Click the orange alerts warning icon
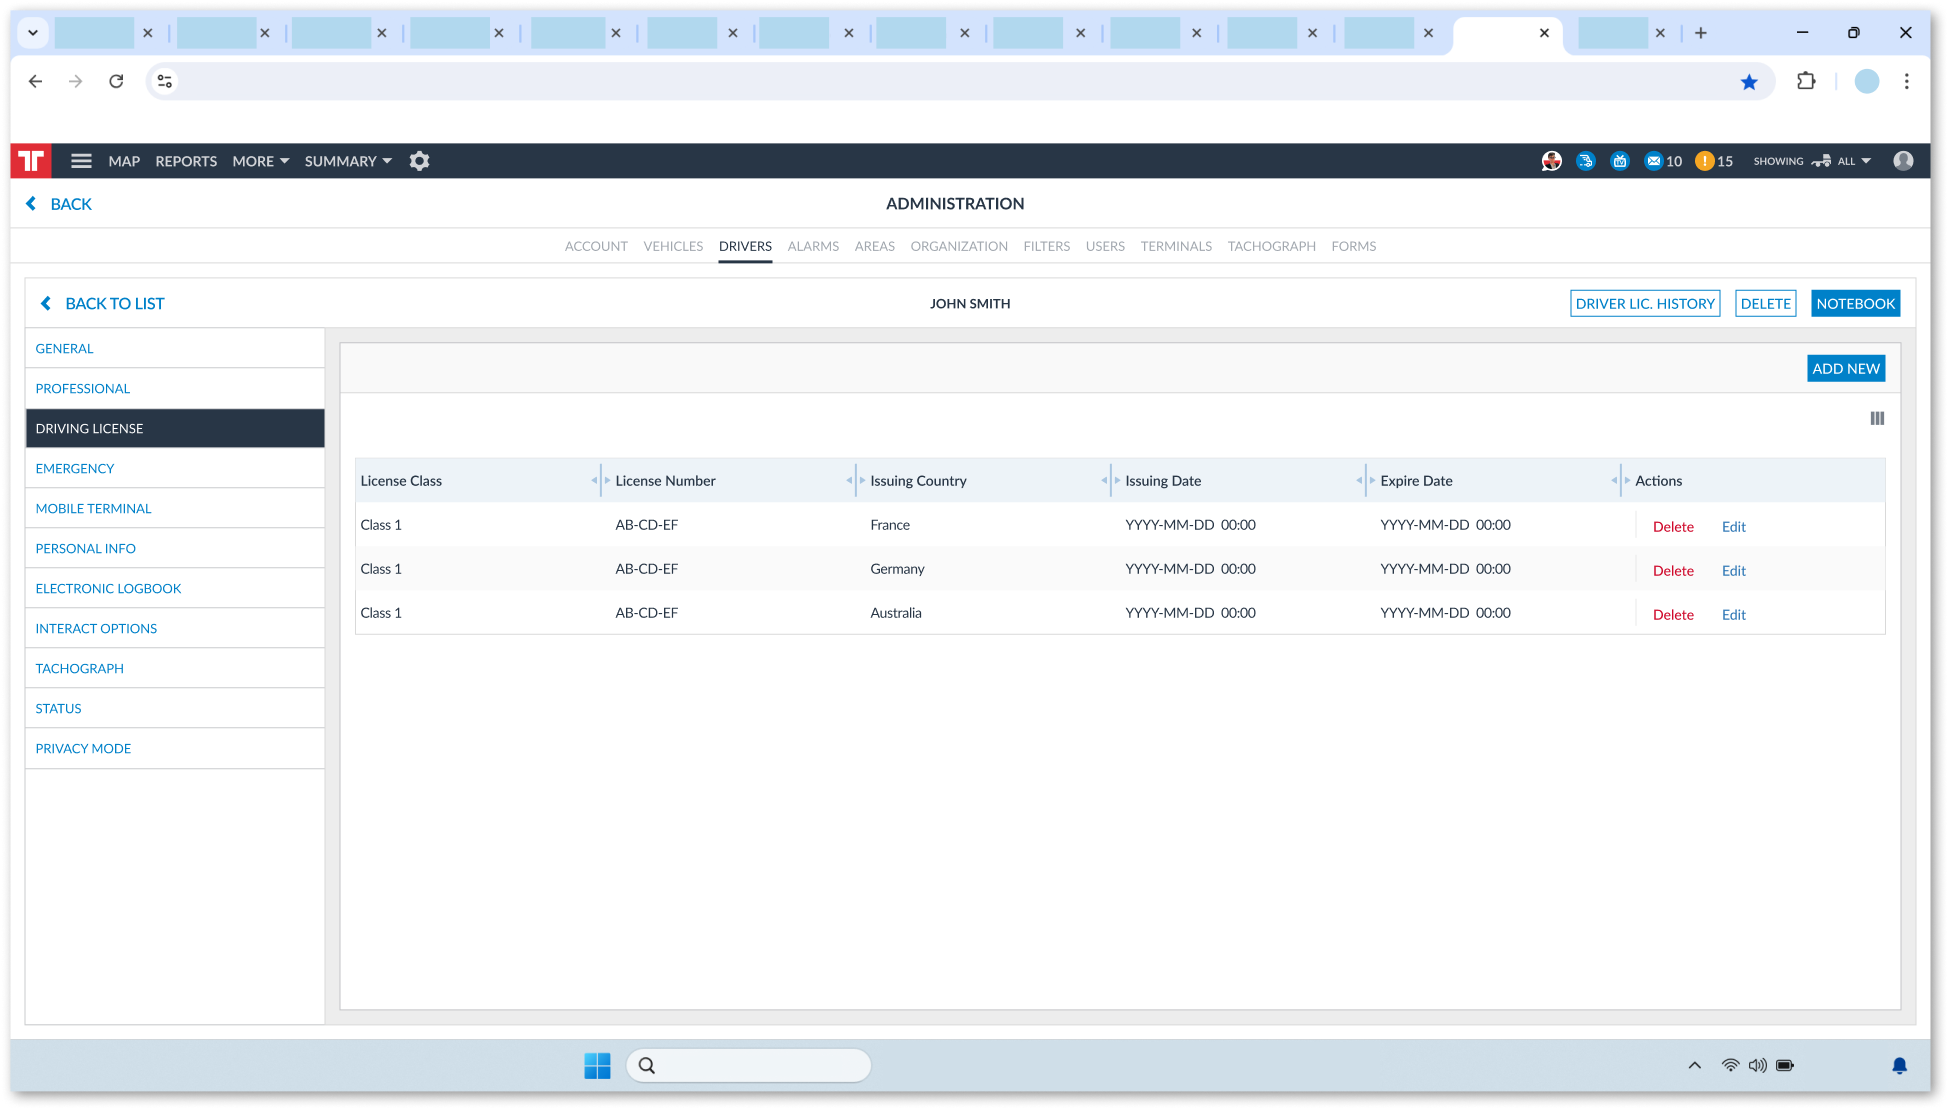Screen dimensions: 1949x1110 1704,161
